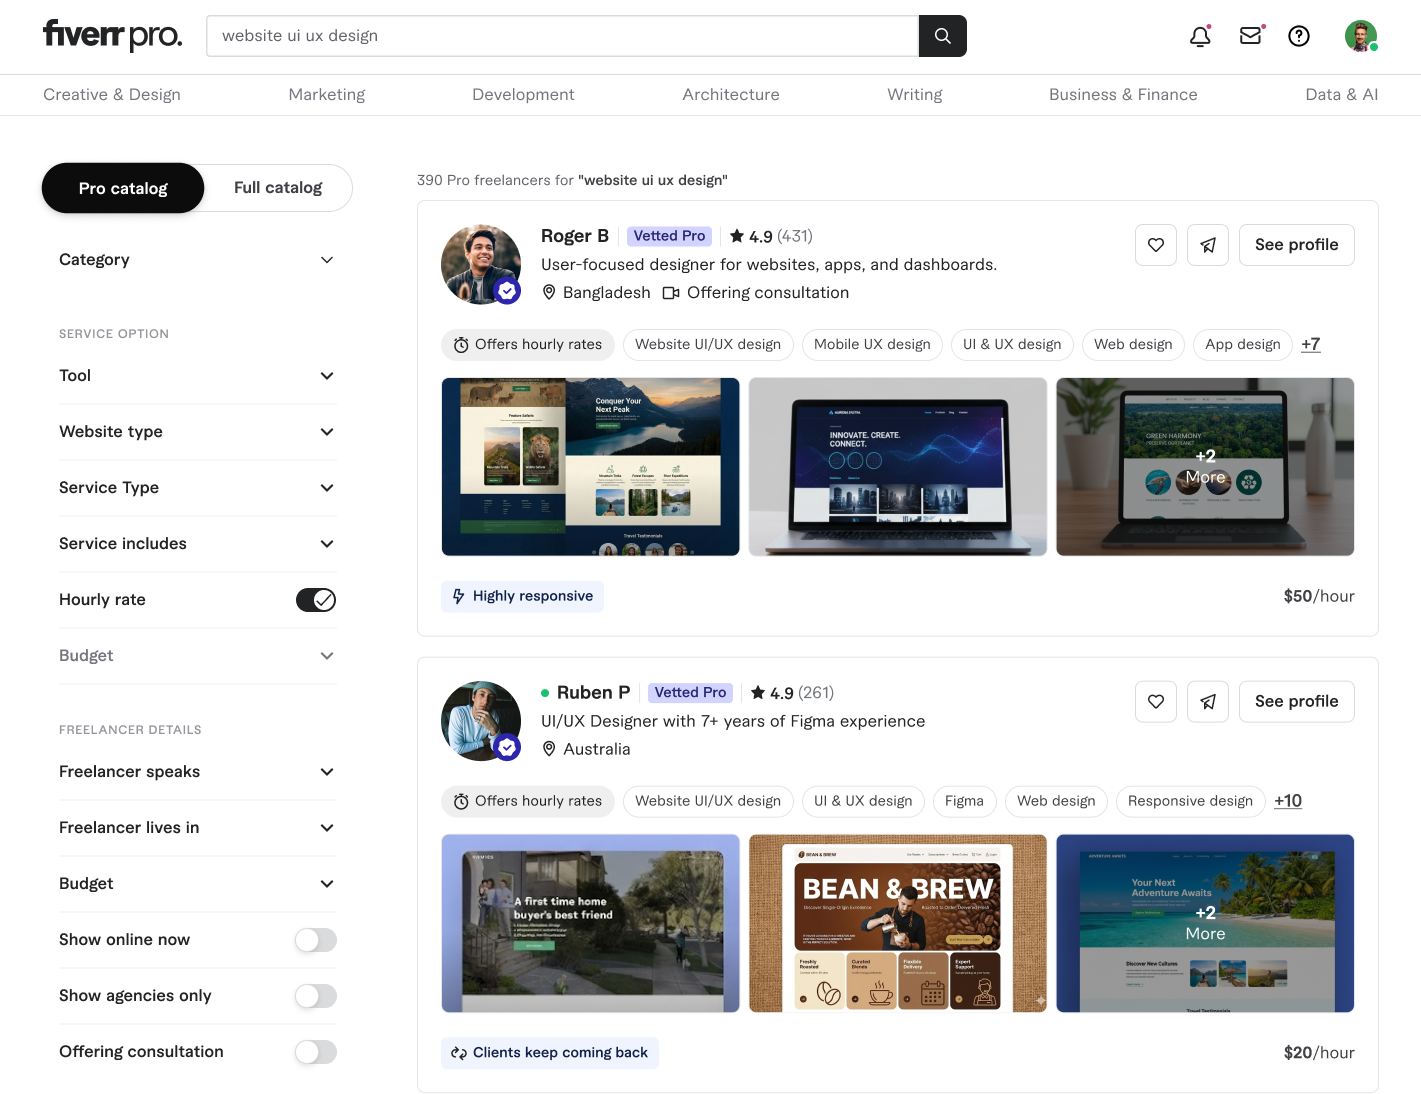The height and width of the screenshot is (1094, 1421).
Task: Click the search magnifier button
Action: pyautogui.click(x=942, y=36)
